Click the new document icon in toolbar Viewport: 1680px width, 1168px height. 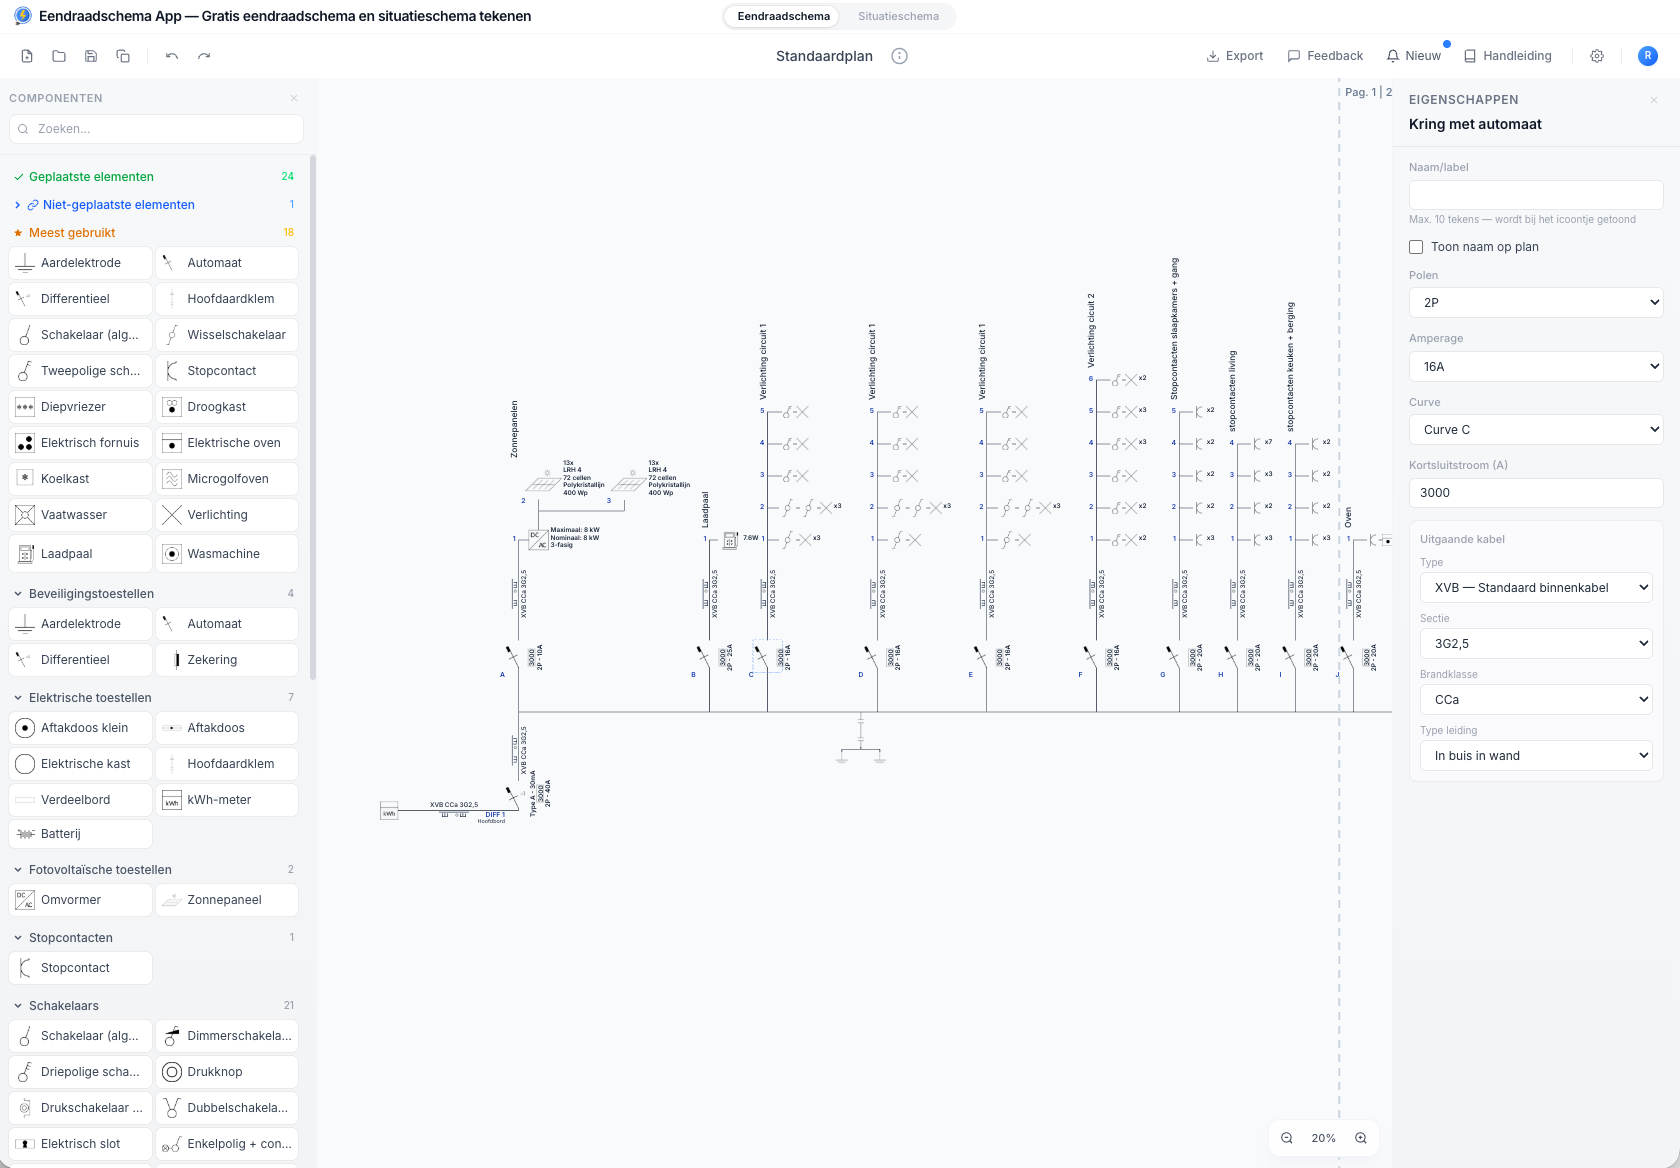coord(27,56)
